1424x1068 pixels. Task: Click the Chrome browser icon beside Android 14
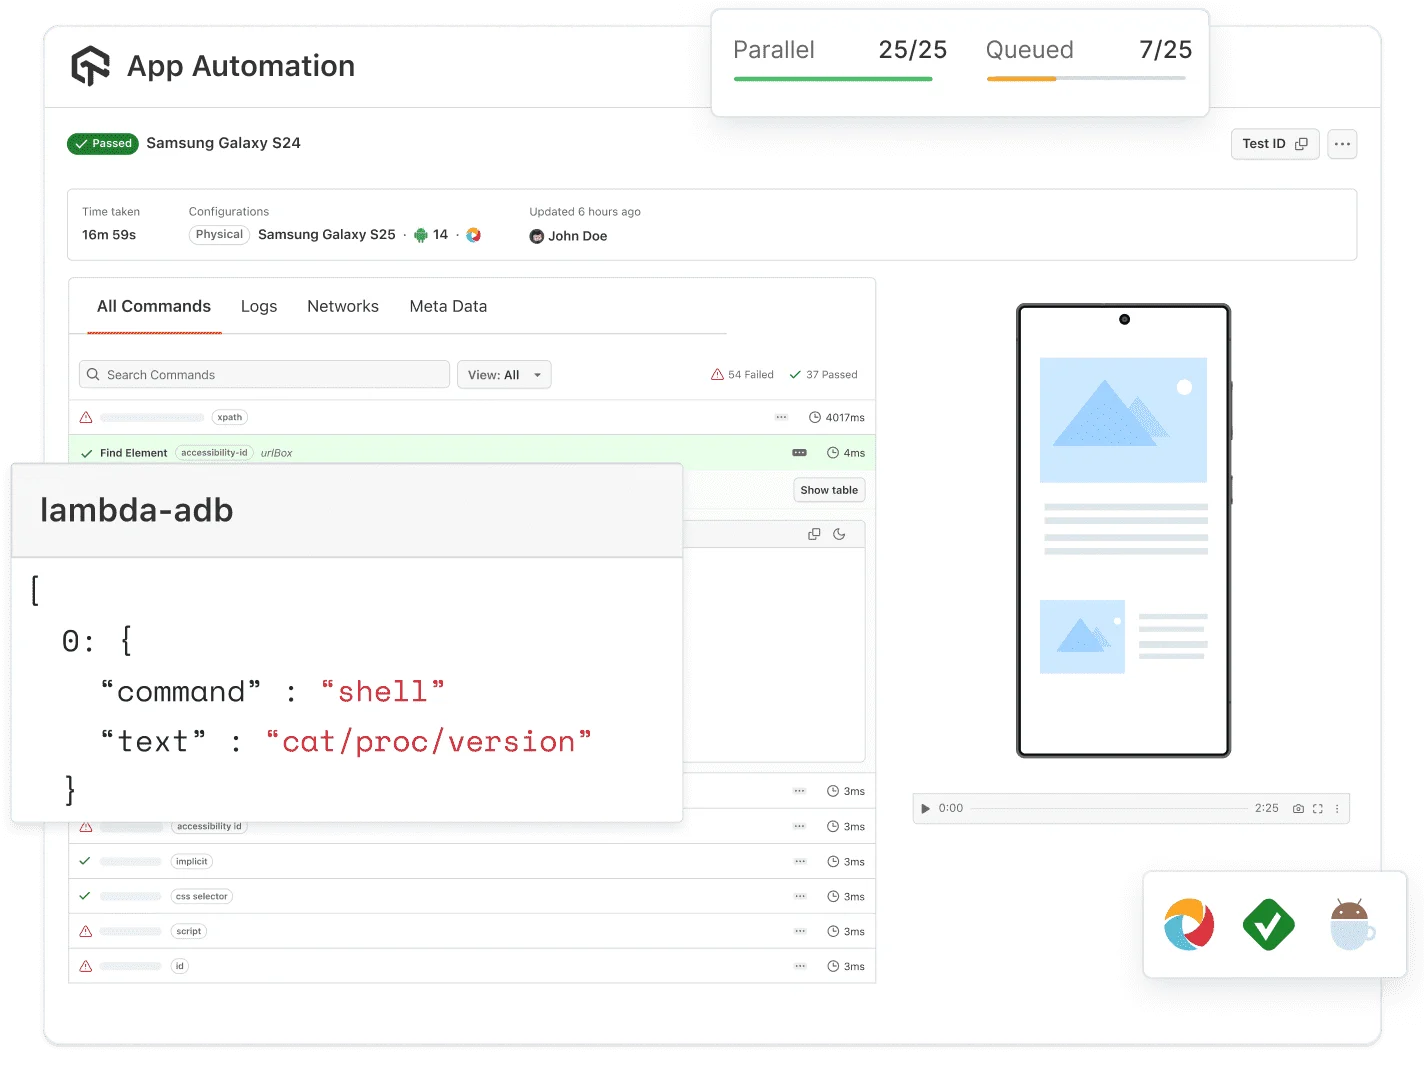tap(472, 234)
